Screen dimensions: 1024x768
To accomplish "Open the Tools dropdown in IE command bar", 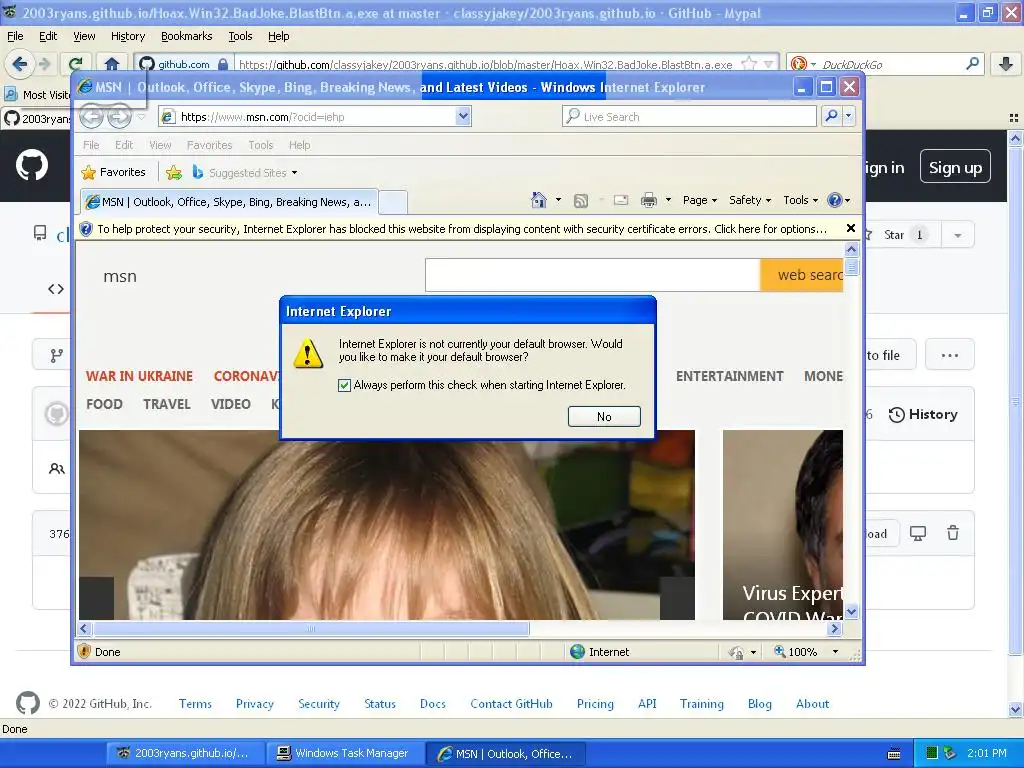I will pyautogui.click(x=801, y=200).
